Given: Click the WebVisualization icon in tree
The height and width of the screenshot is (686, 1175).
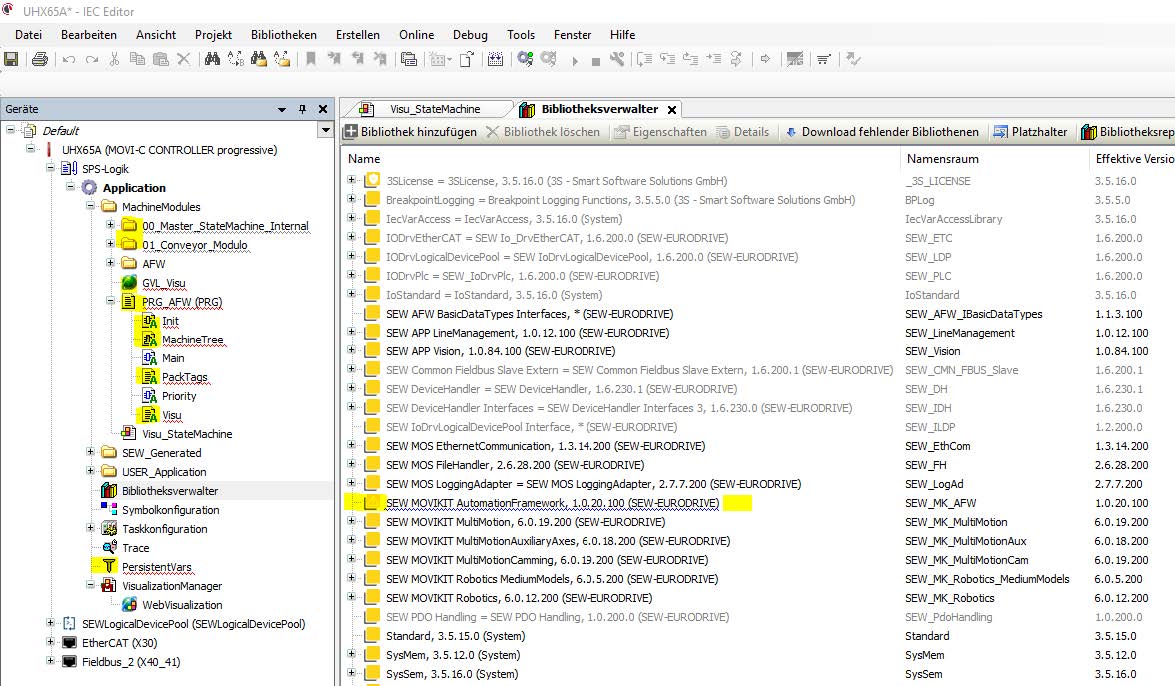Looking at the screenshot, I should coord(129,605).
